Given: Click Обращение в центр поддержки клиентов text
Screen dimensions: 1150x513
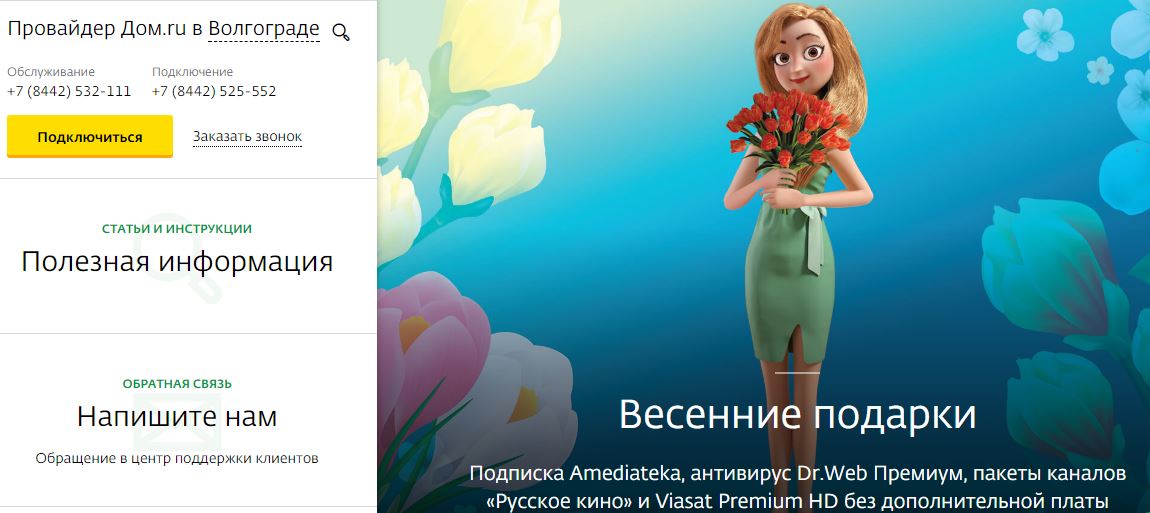Looking at the screenshot, I should (177, 459).
